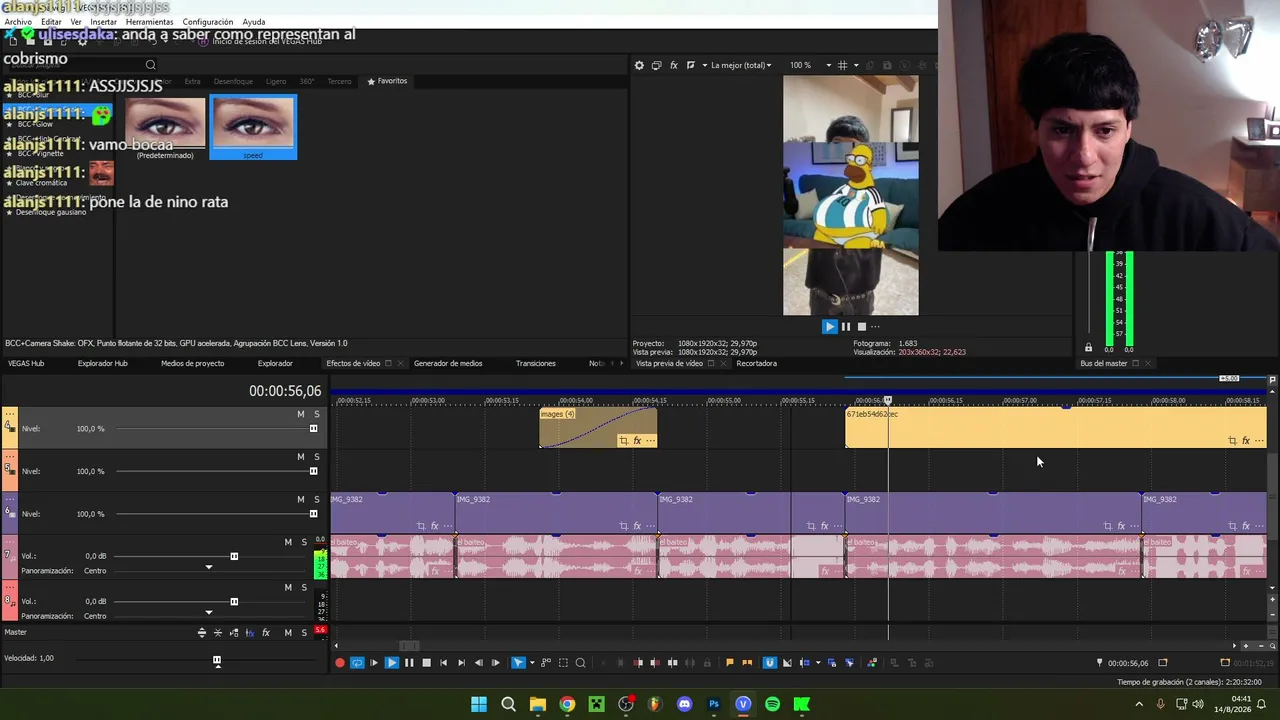Screen dimensions: 1280x720
Task: Open the Herramientas menu
Action: point(149,22)
